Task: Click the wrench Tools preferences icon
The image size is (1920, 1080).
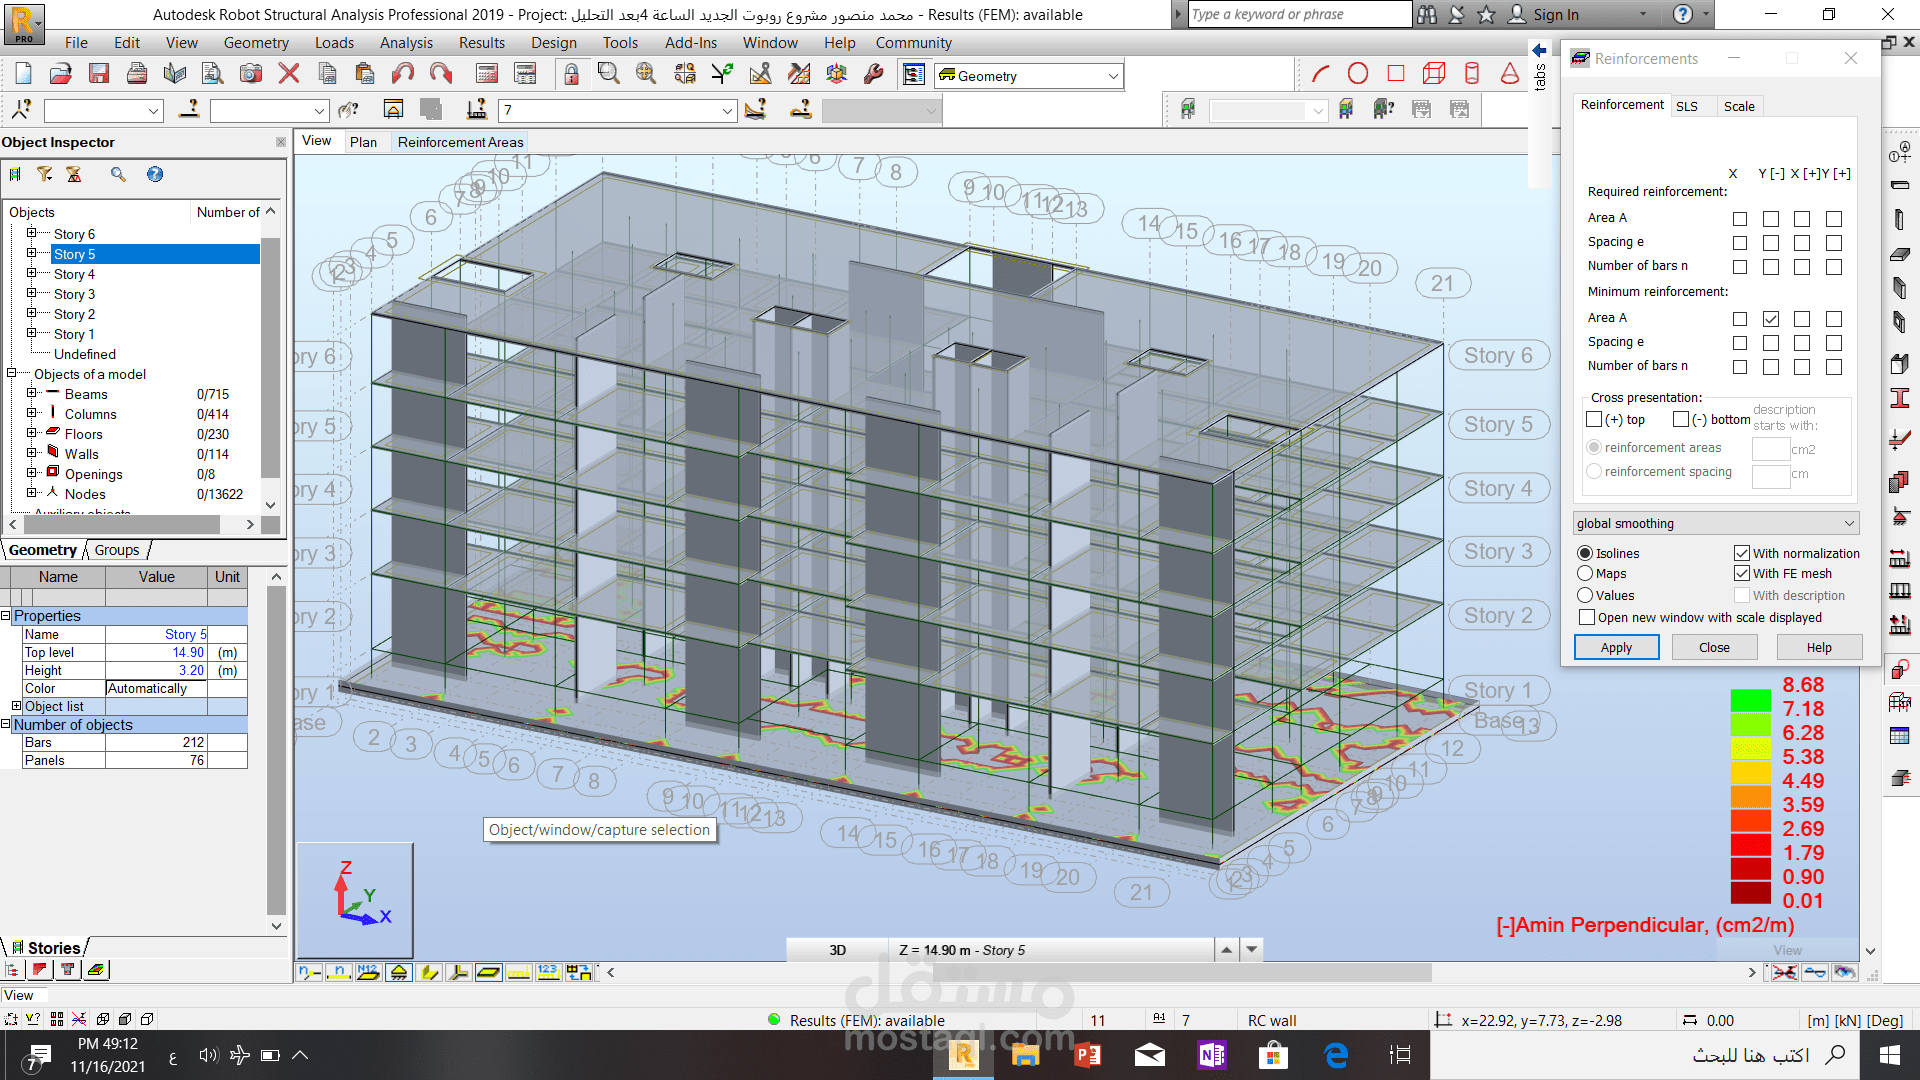Action: [x=873, y=74]
